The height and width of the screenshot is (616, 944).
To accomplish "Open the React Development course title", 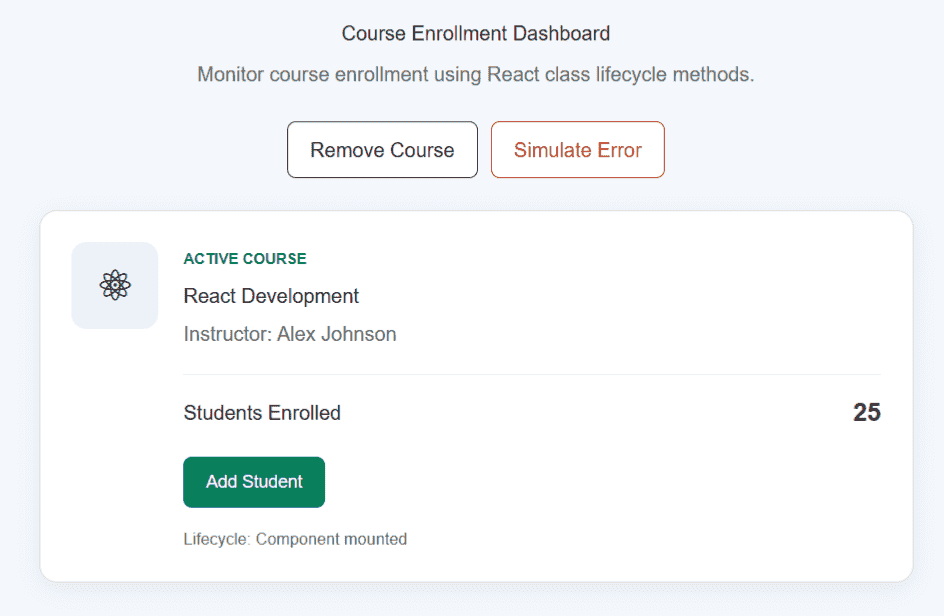I will pos(271,296).
